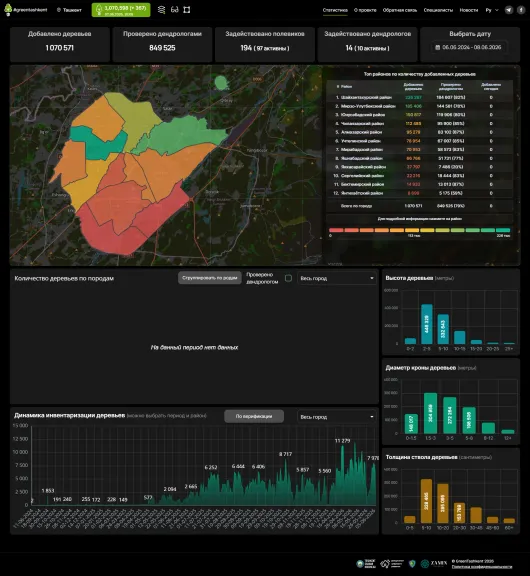Expand Весь город dropdown in dynamics panel
This screenshot has height=576, width=530.
tap(336, 417)
